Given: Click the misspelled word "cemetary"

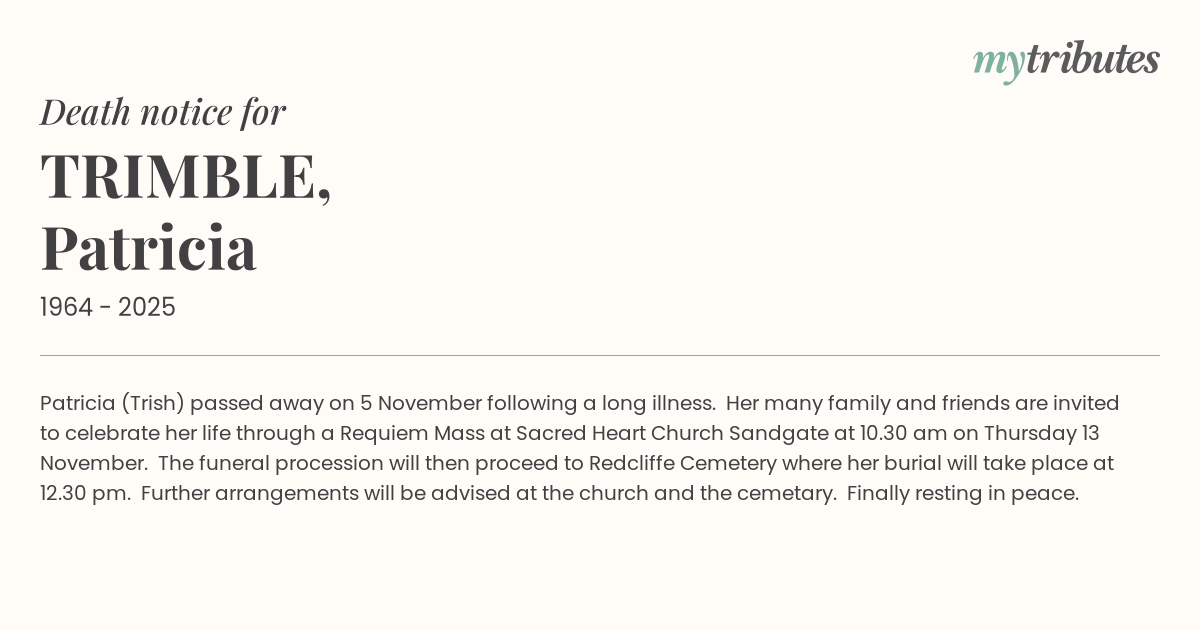Looking at the screenshot, I should tap(790, 494).
